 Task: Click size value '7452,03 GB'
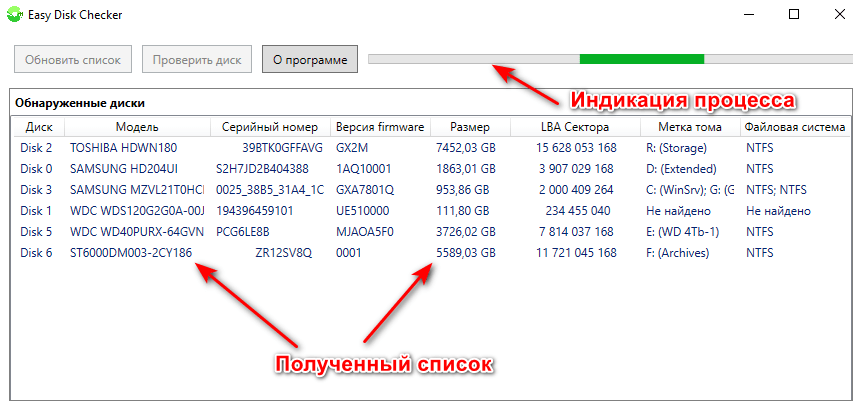(x=466, y=148)
